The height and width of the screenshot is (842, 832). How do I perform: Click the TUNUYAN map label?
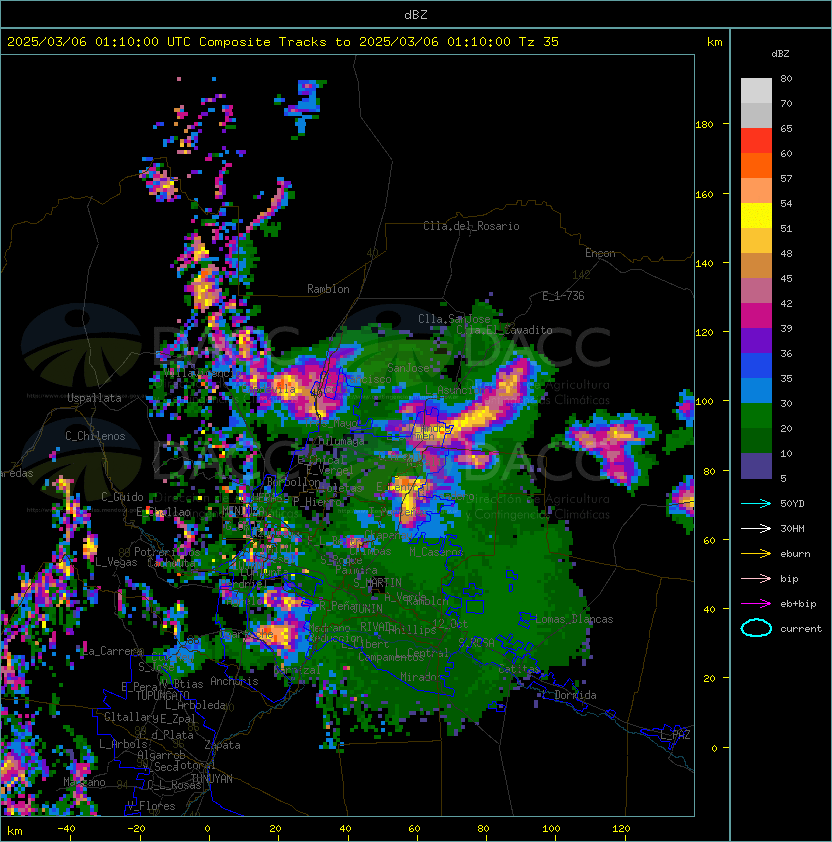click(212, 779)
